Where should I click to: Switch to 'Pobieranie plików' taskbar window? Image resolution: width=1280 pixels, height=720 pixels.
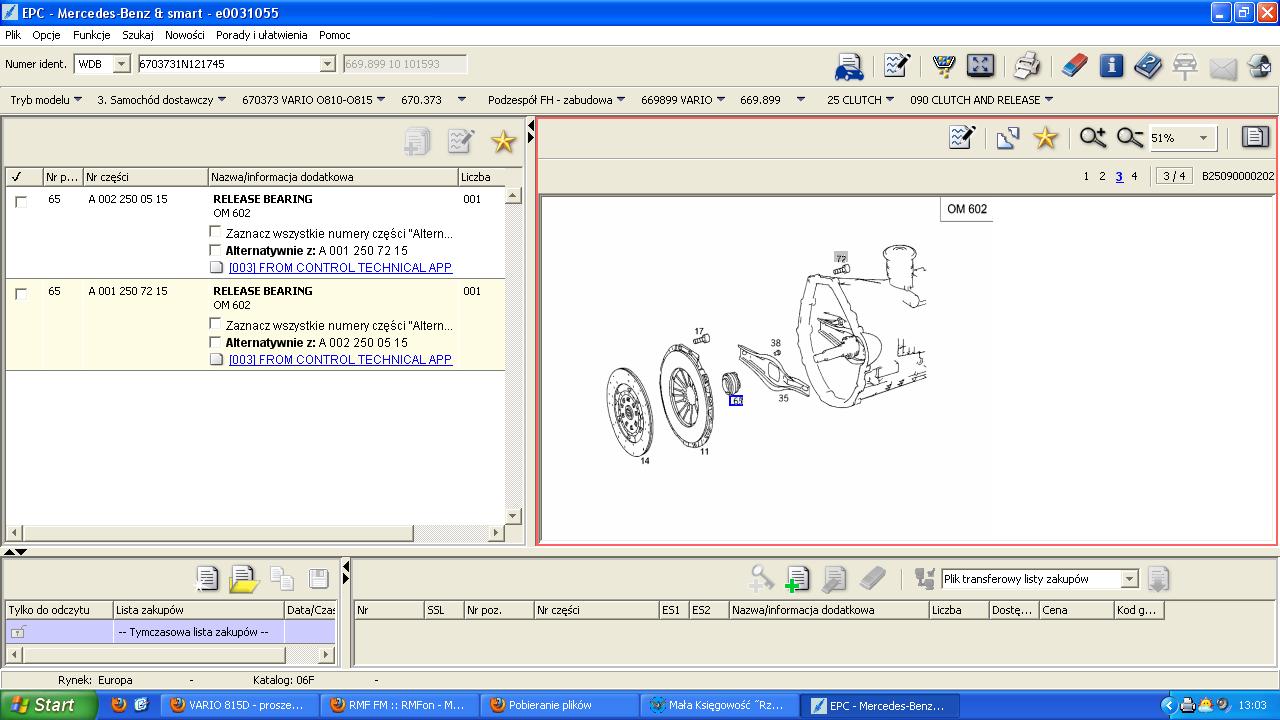point(560,705)
